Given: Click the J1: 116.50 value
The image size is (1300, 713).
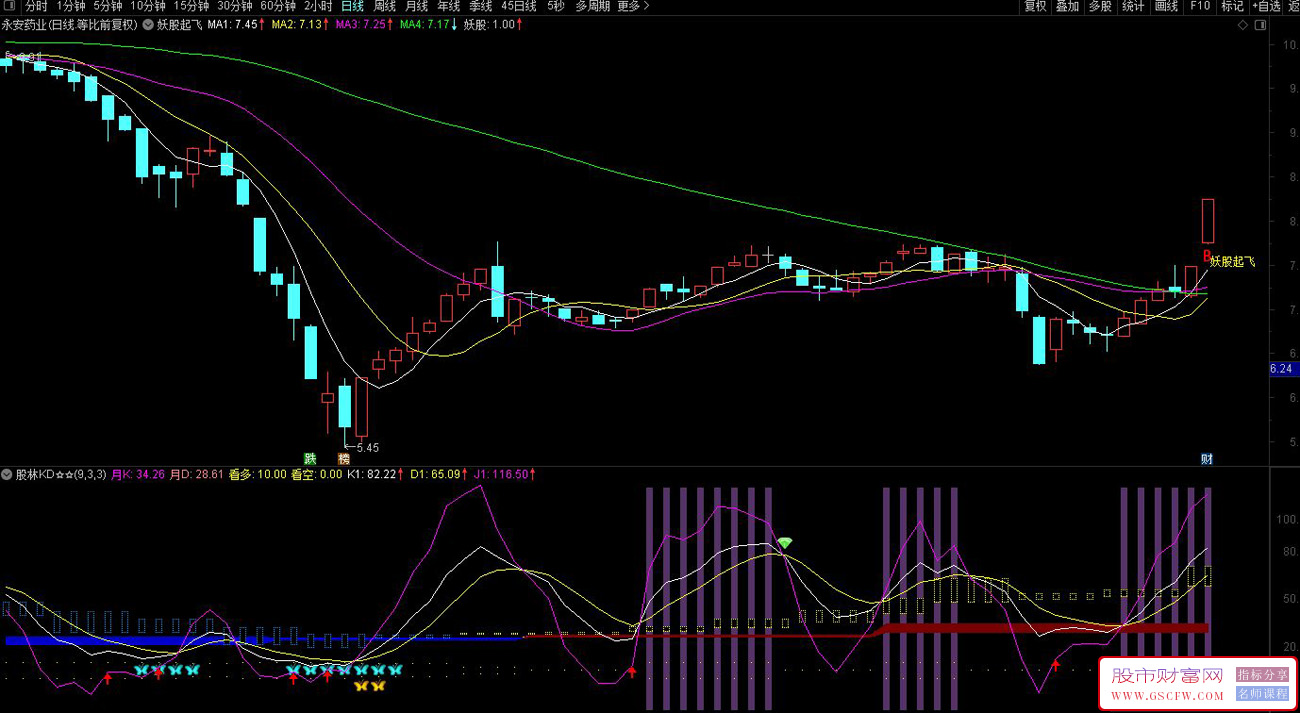Looking at the screenshot, I should [503, 474].
